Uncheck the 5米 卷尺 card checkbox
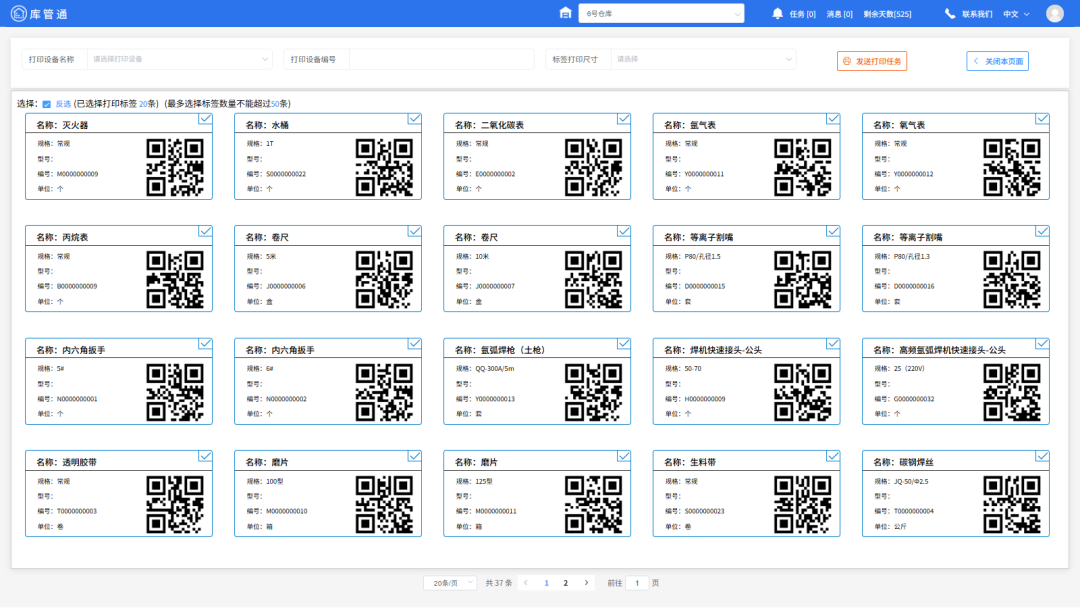This screenshot has height=608, width=1080. (414, 231)
